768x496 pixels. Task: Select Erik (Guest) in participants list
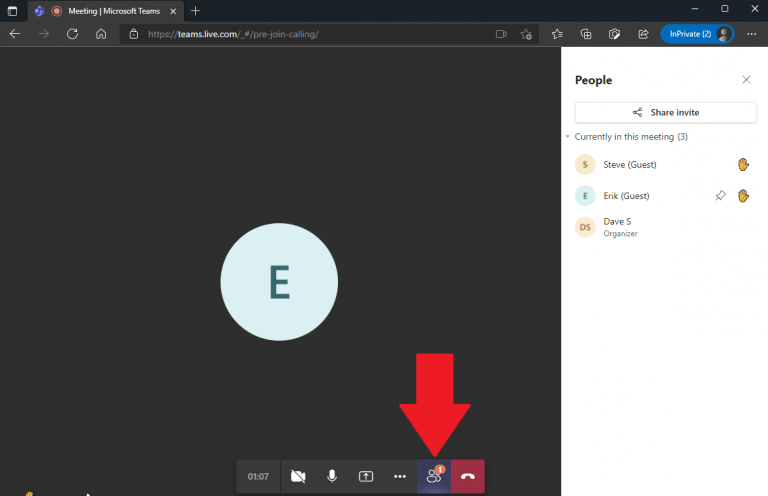coord(664,196)
